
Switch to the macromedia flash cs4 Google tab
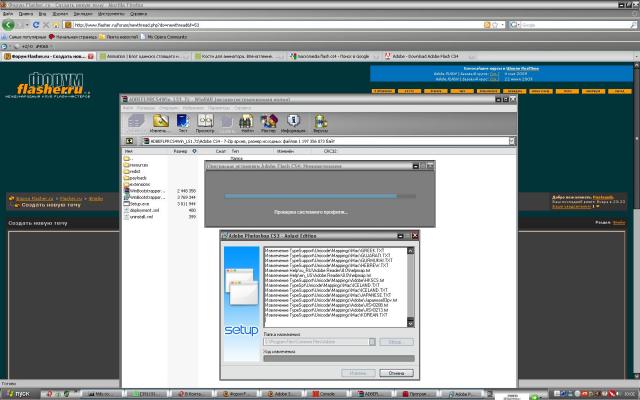coord(333,56)
